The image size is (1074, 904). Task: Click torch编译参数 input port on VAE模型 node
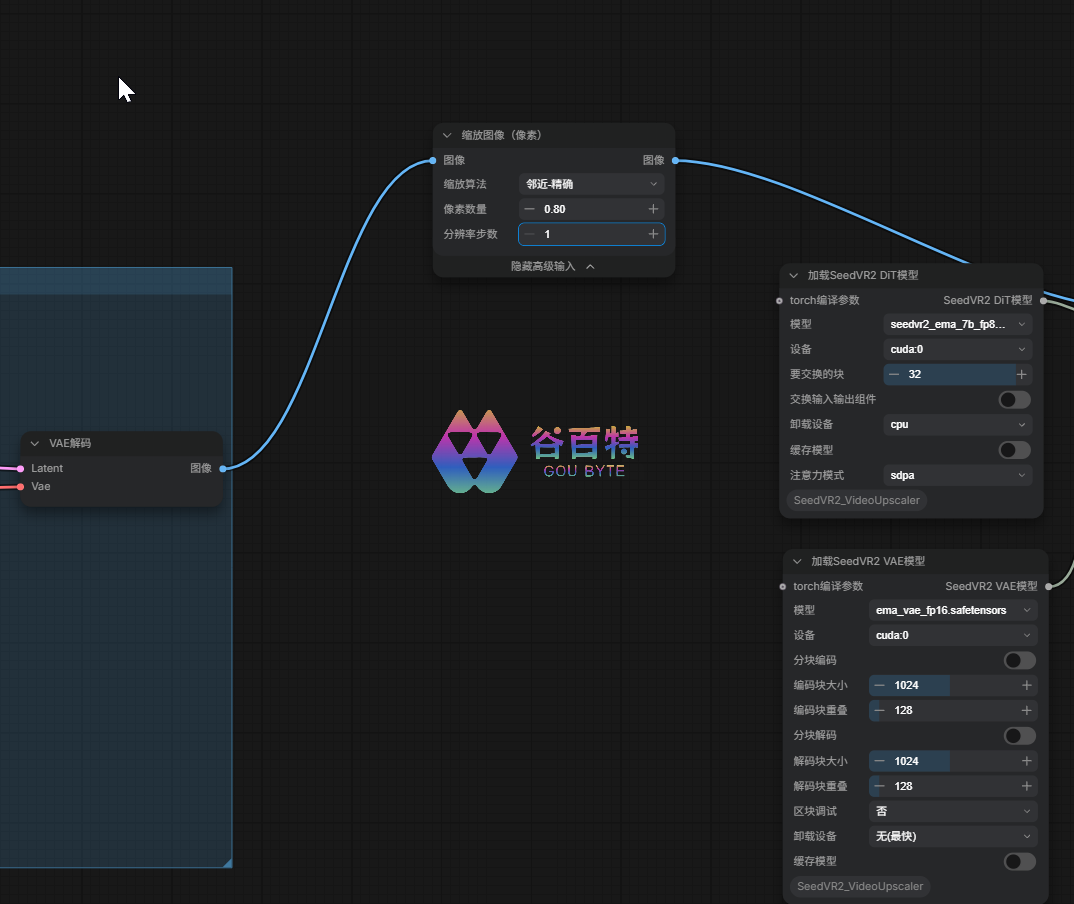point(783,587)
